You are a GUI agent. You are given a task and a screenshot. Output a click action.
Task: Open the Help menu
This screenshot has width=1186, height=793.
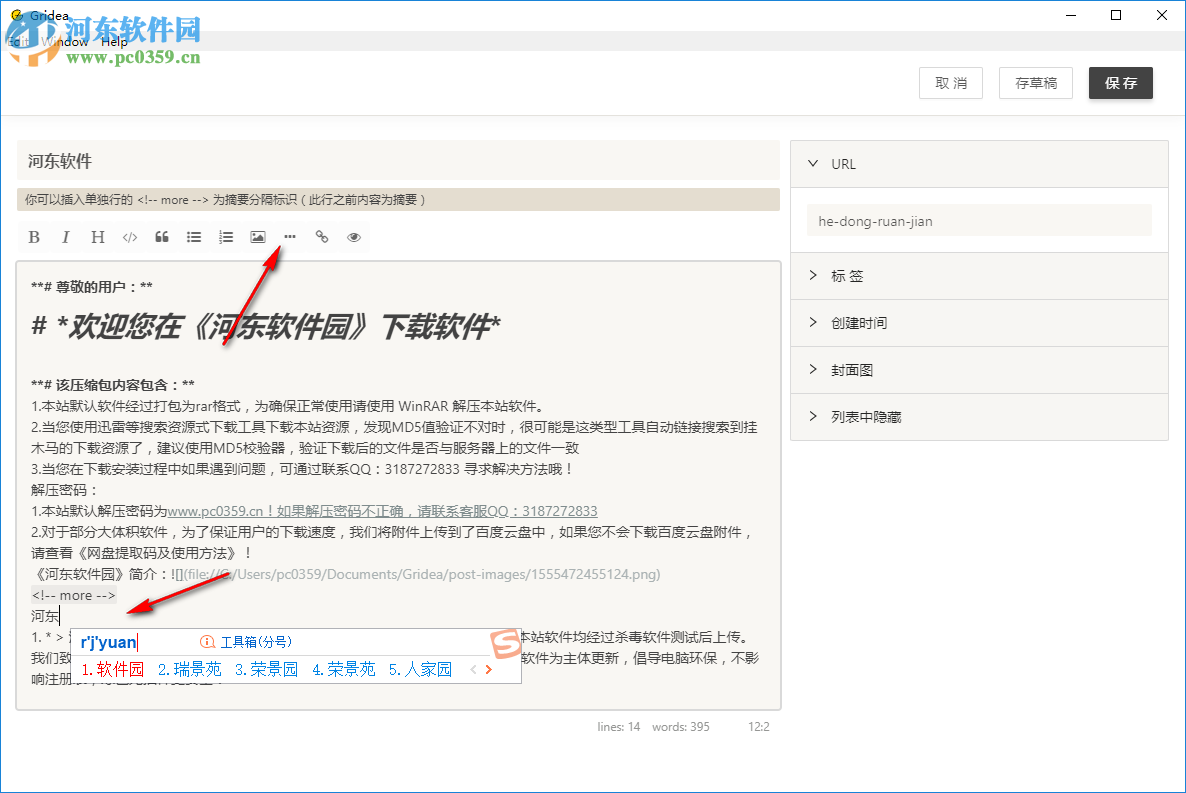pyautogui.click(x=114, y=42)
